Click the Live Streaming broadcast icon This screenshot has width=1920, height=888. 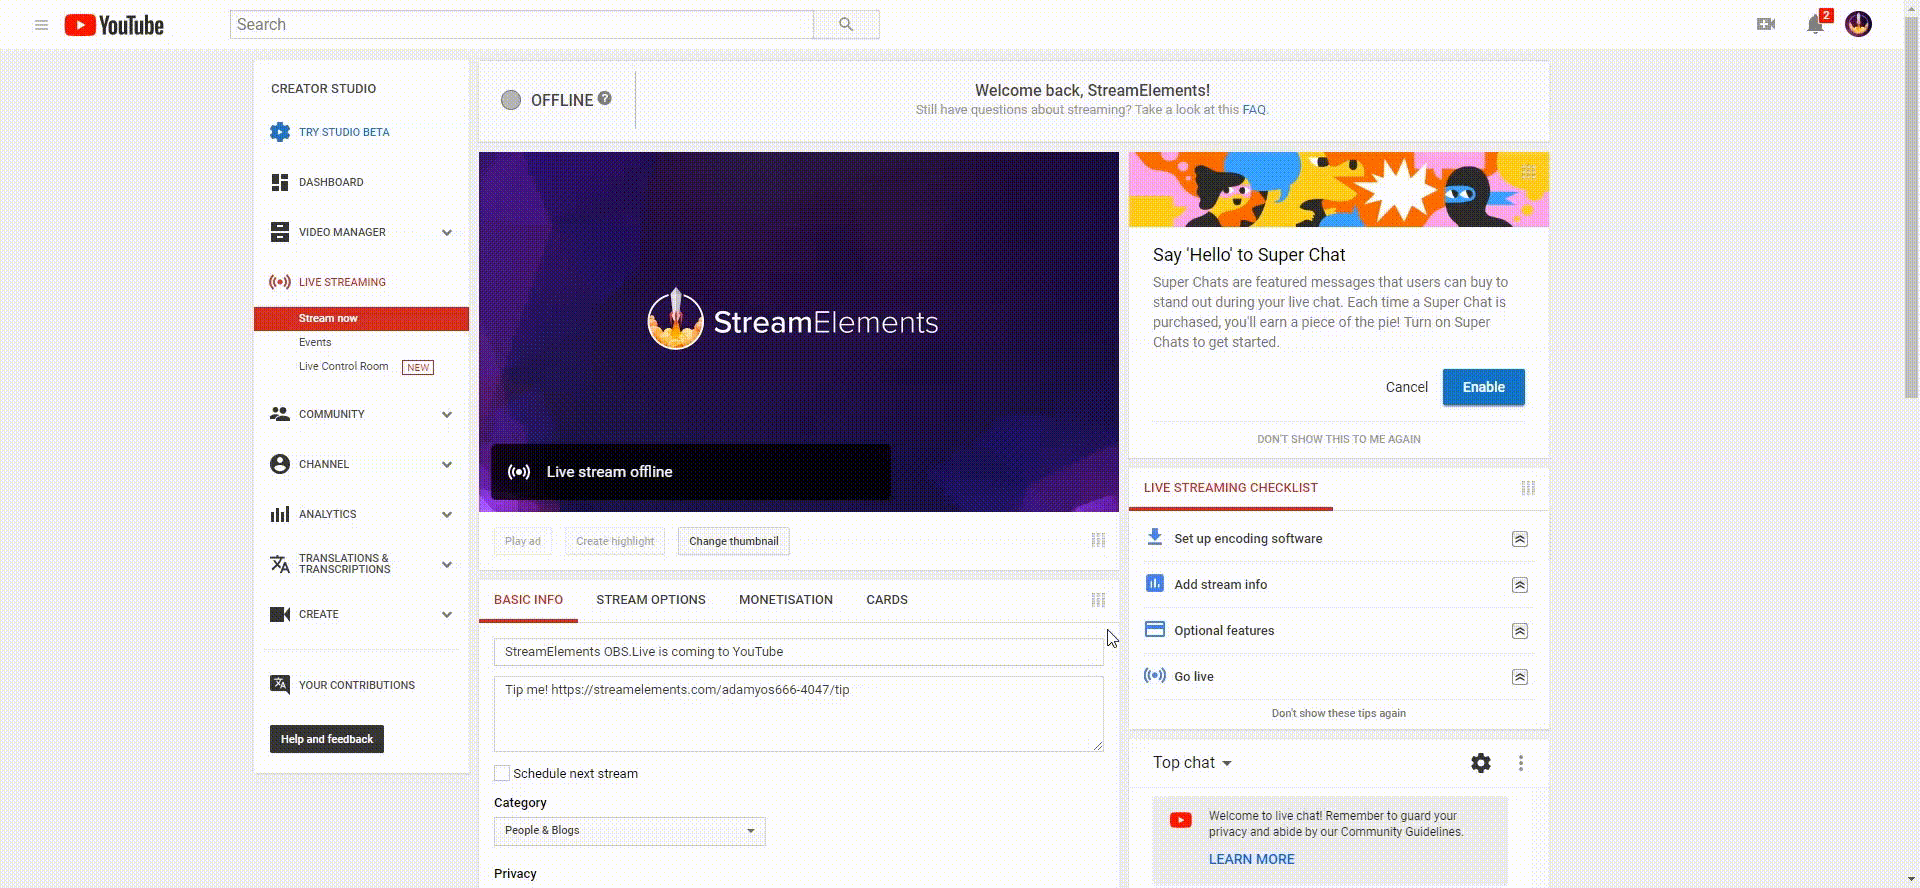(x=280, y=282)
